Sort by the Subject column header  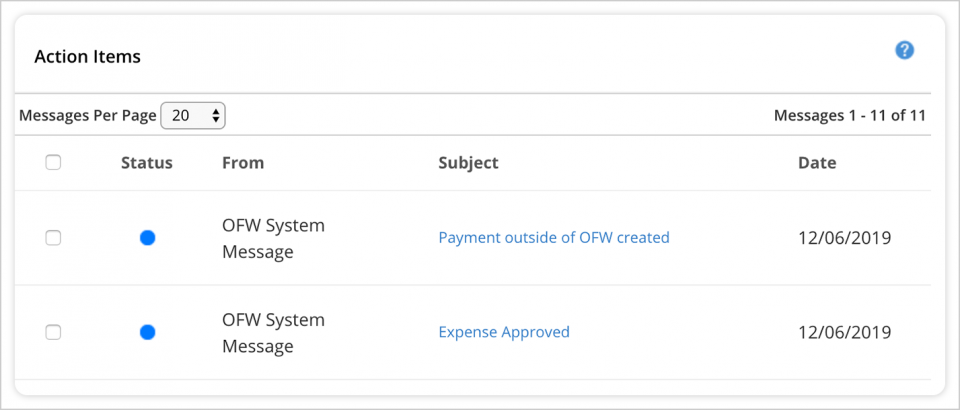[x=468, y=163]
